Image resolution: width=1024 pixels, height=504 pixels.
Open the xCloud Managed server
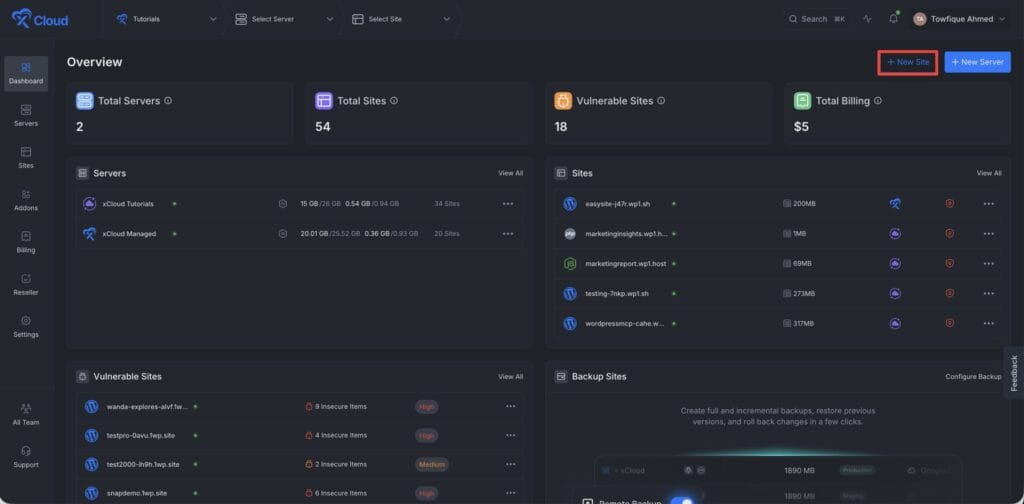tap(129, 234)
